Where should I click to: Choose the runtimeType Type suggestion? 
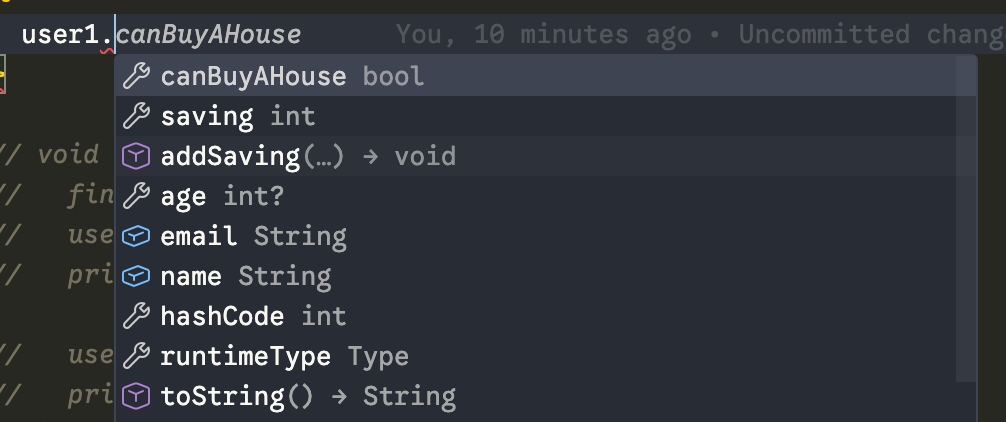click(x=284, y=356)
